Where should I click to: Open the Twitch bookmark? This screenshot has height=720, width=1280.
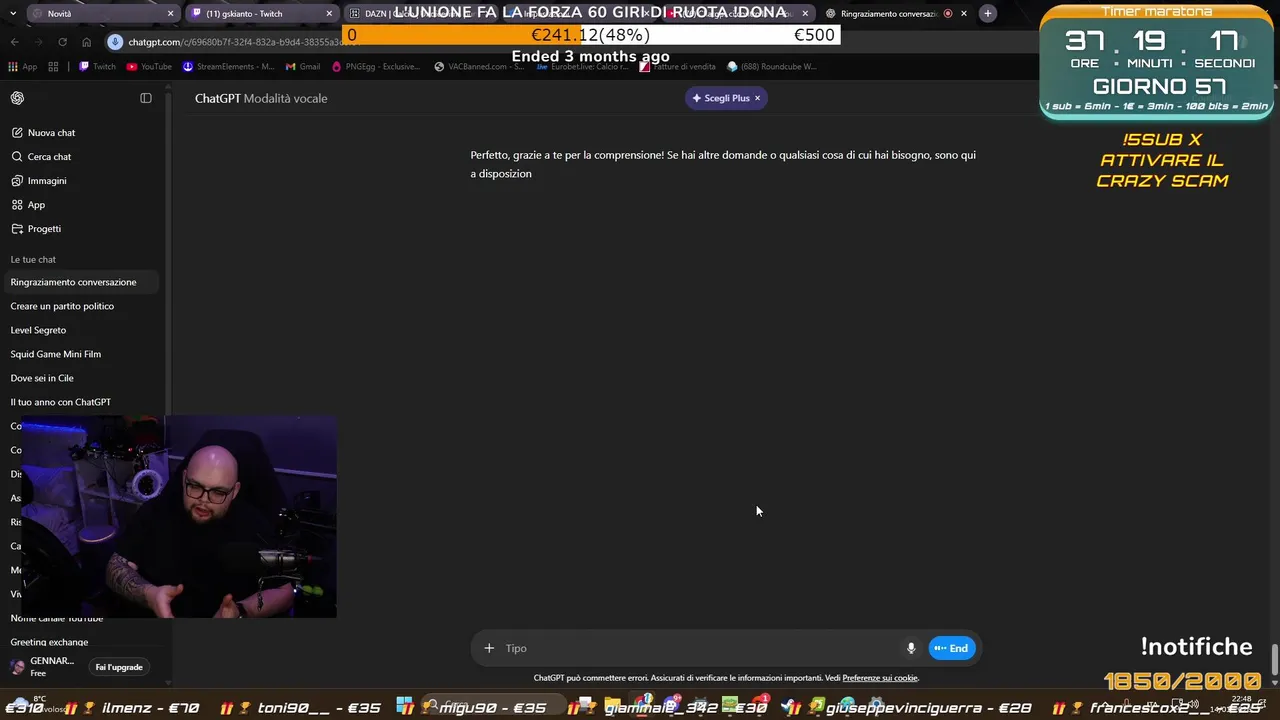coord(97,66)
